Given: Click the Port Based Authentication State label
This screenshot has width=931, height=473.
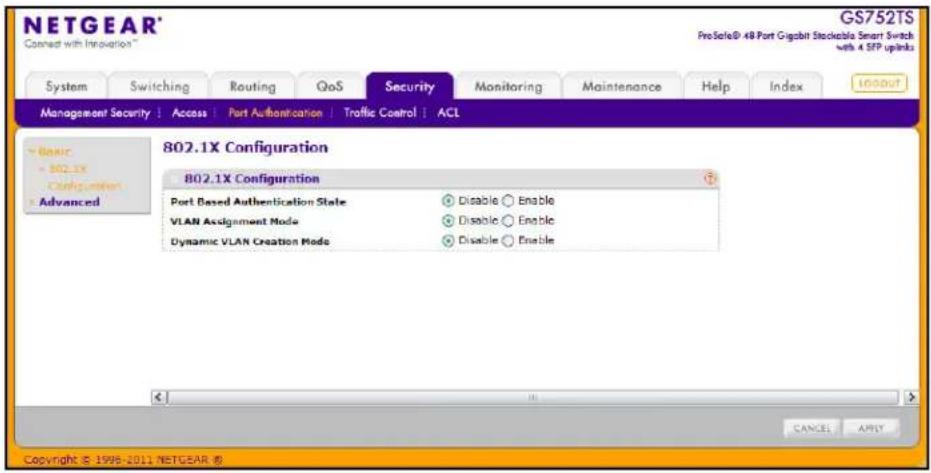Looking at the screenshot, I should pos(258,202).
